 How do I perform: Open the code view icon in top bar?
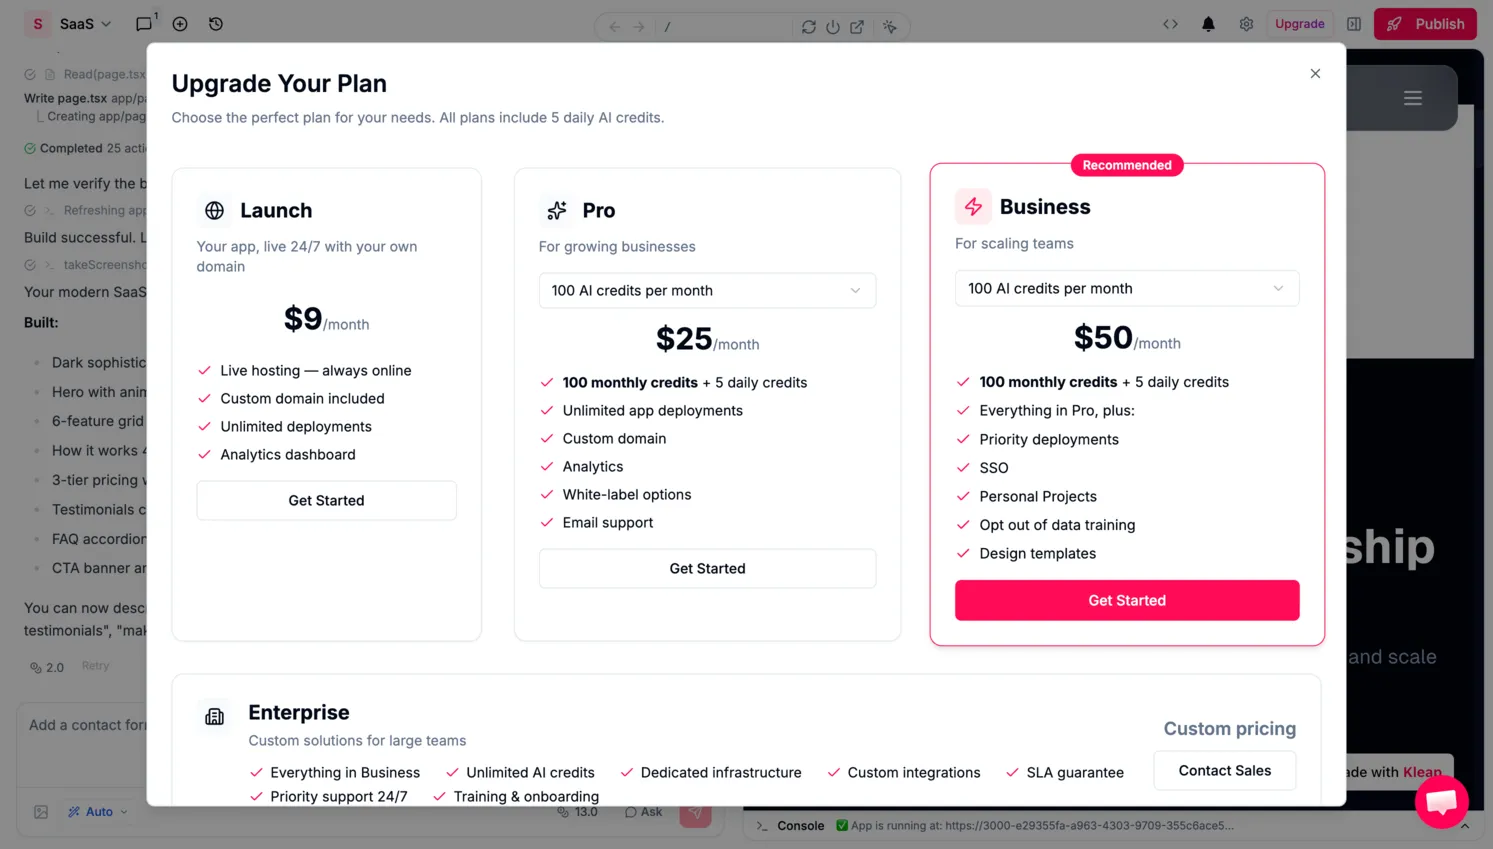[1170, 23]
